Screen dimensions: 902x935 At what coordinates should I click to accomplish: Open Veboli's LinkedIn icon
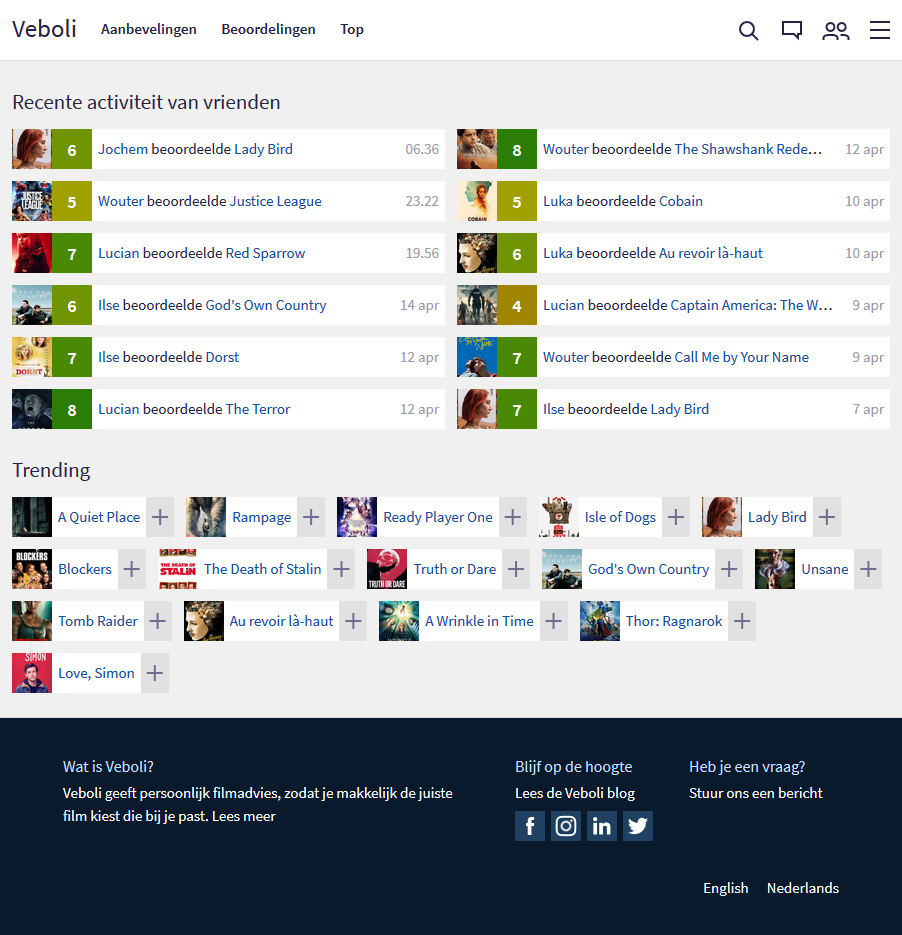coord(602,826)
